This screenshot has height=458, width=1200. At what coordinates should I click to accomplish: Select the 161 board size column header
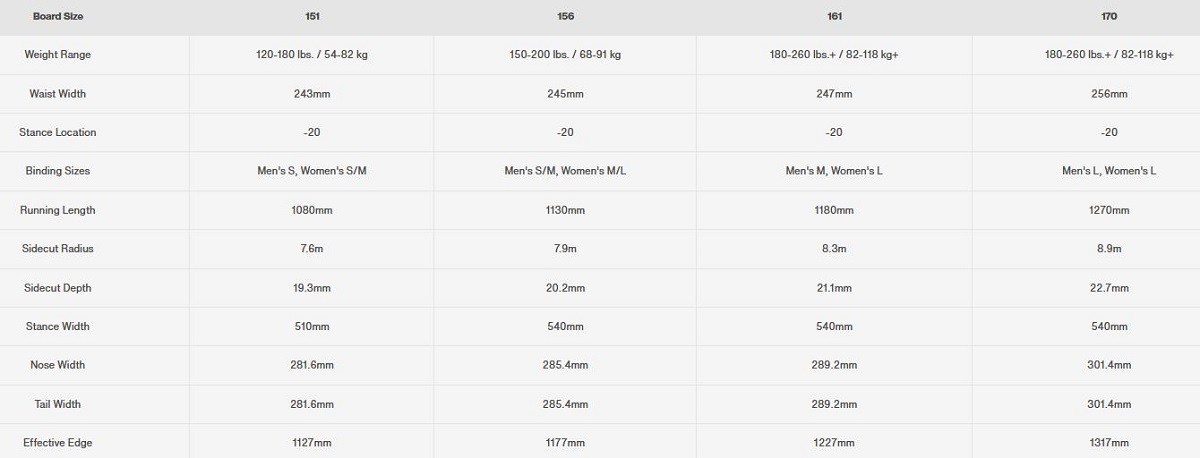point(834,16)
